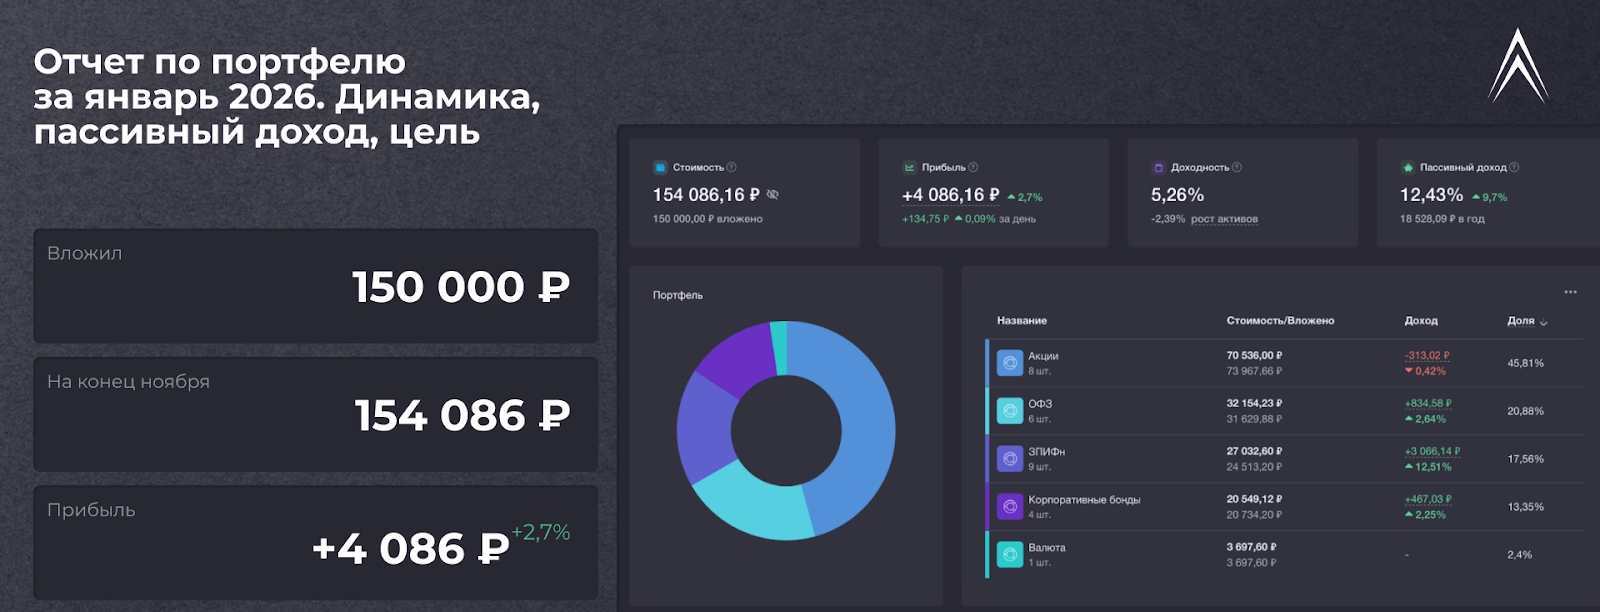Click the 27 032,60 ₽ value in ЗПИФн row
The width and height of the screenshot is (1600, 612).
(1254, 451)
